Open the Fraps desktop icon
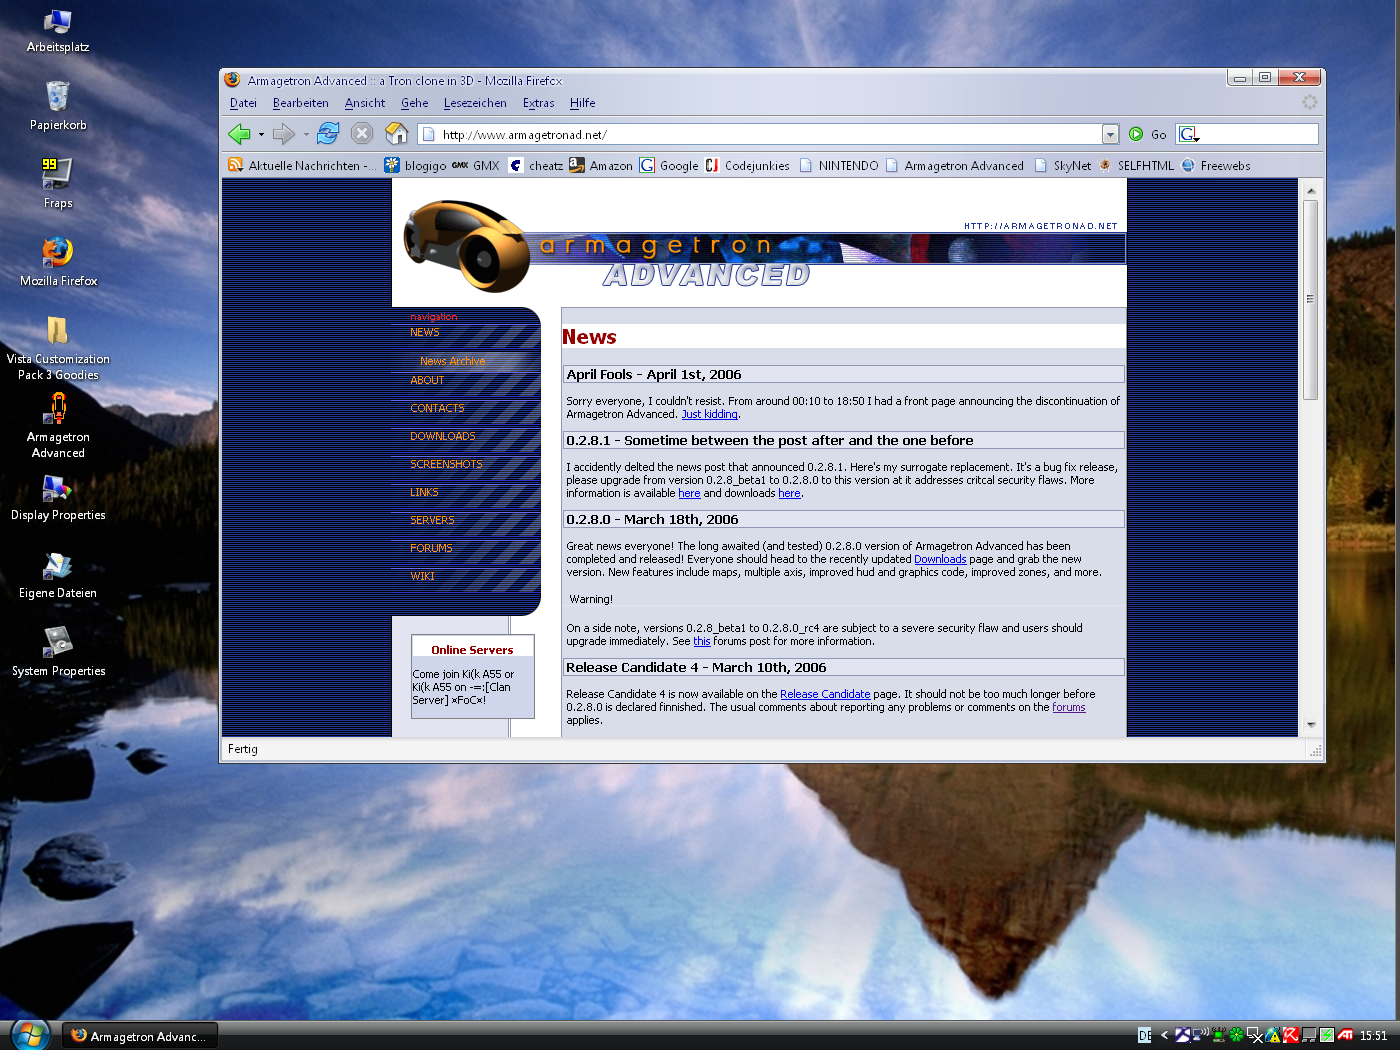Image resolution: width=1400 pixels, height=1050 pixels. pos(57,174)
